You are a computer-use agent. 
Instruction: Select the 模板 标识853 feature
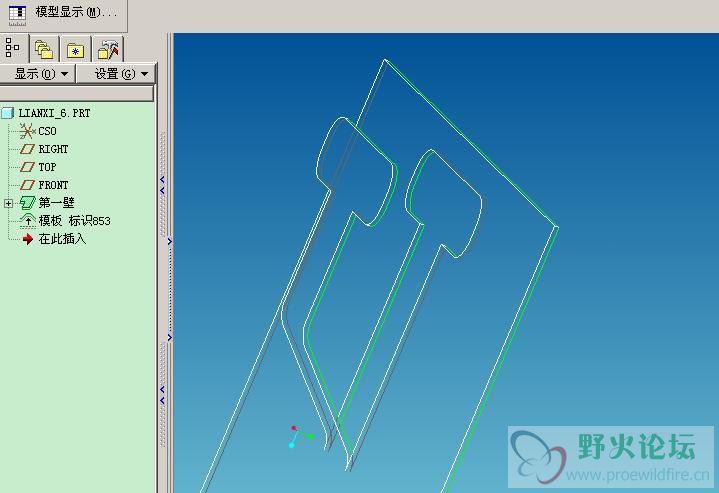point(74,221)
